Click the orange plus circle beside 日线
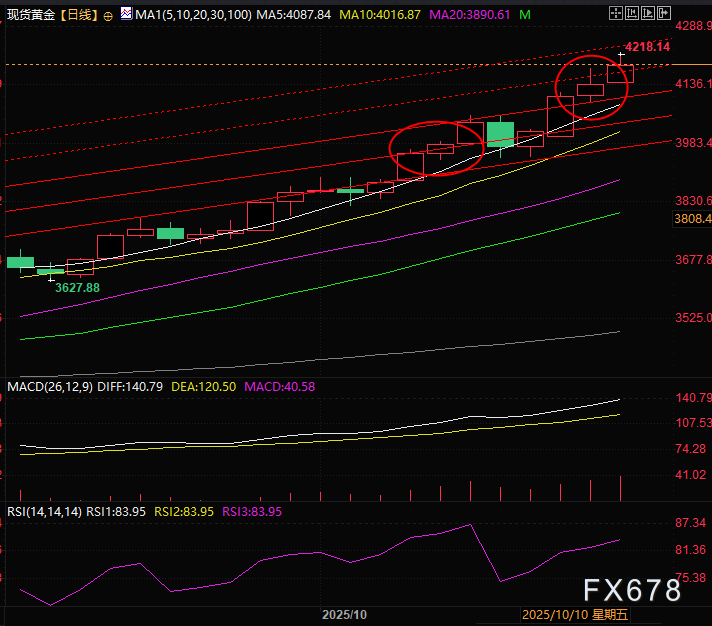The height and width of the screenshot is (626, 712). click(108, 17)
